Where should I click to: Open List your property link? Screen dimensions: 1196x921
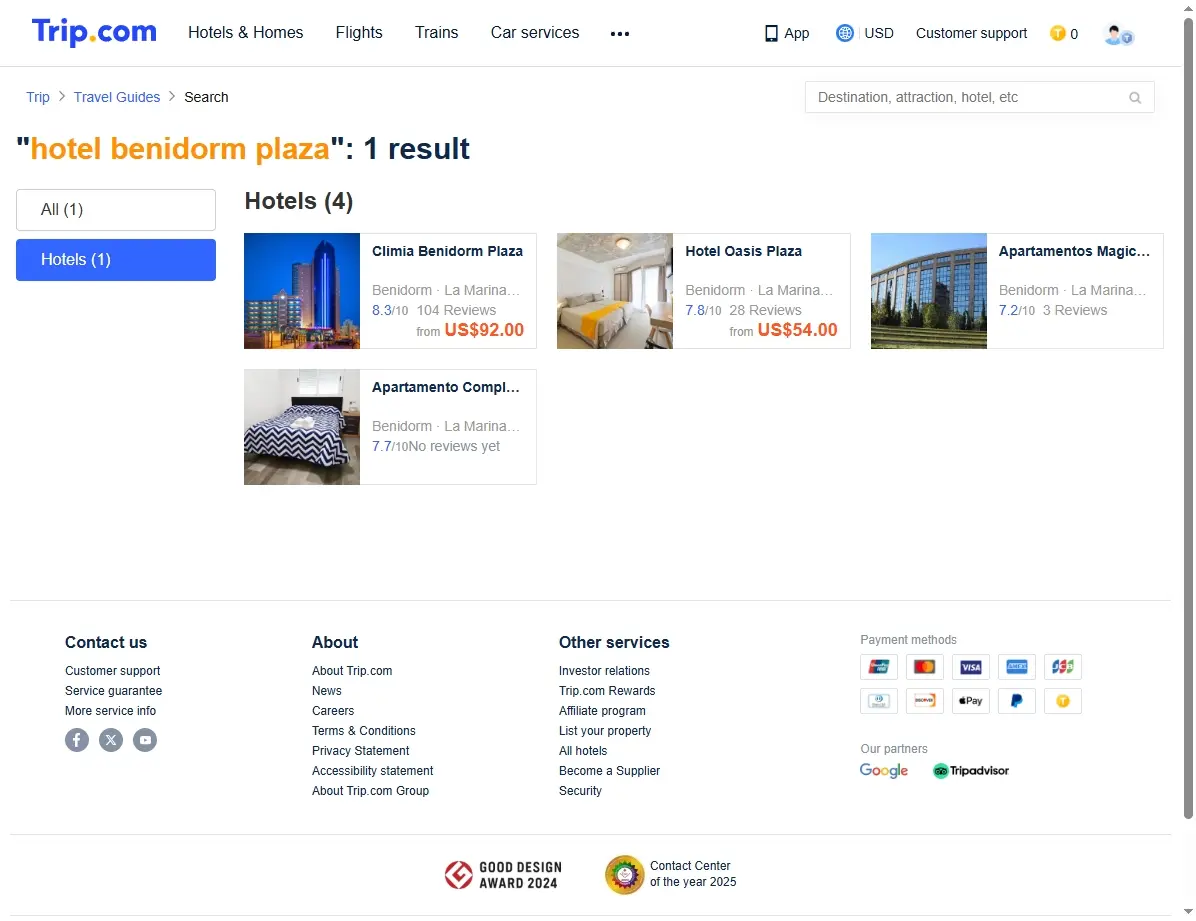[x=605, y=731]
